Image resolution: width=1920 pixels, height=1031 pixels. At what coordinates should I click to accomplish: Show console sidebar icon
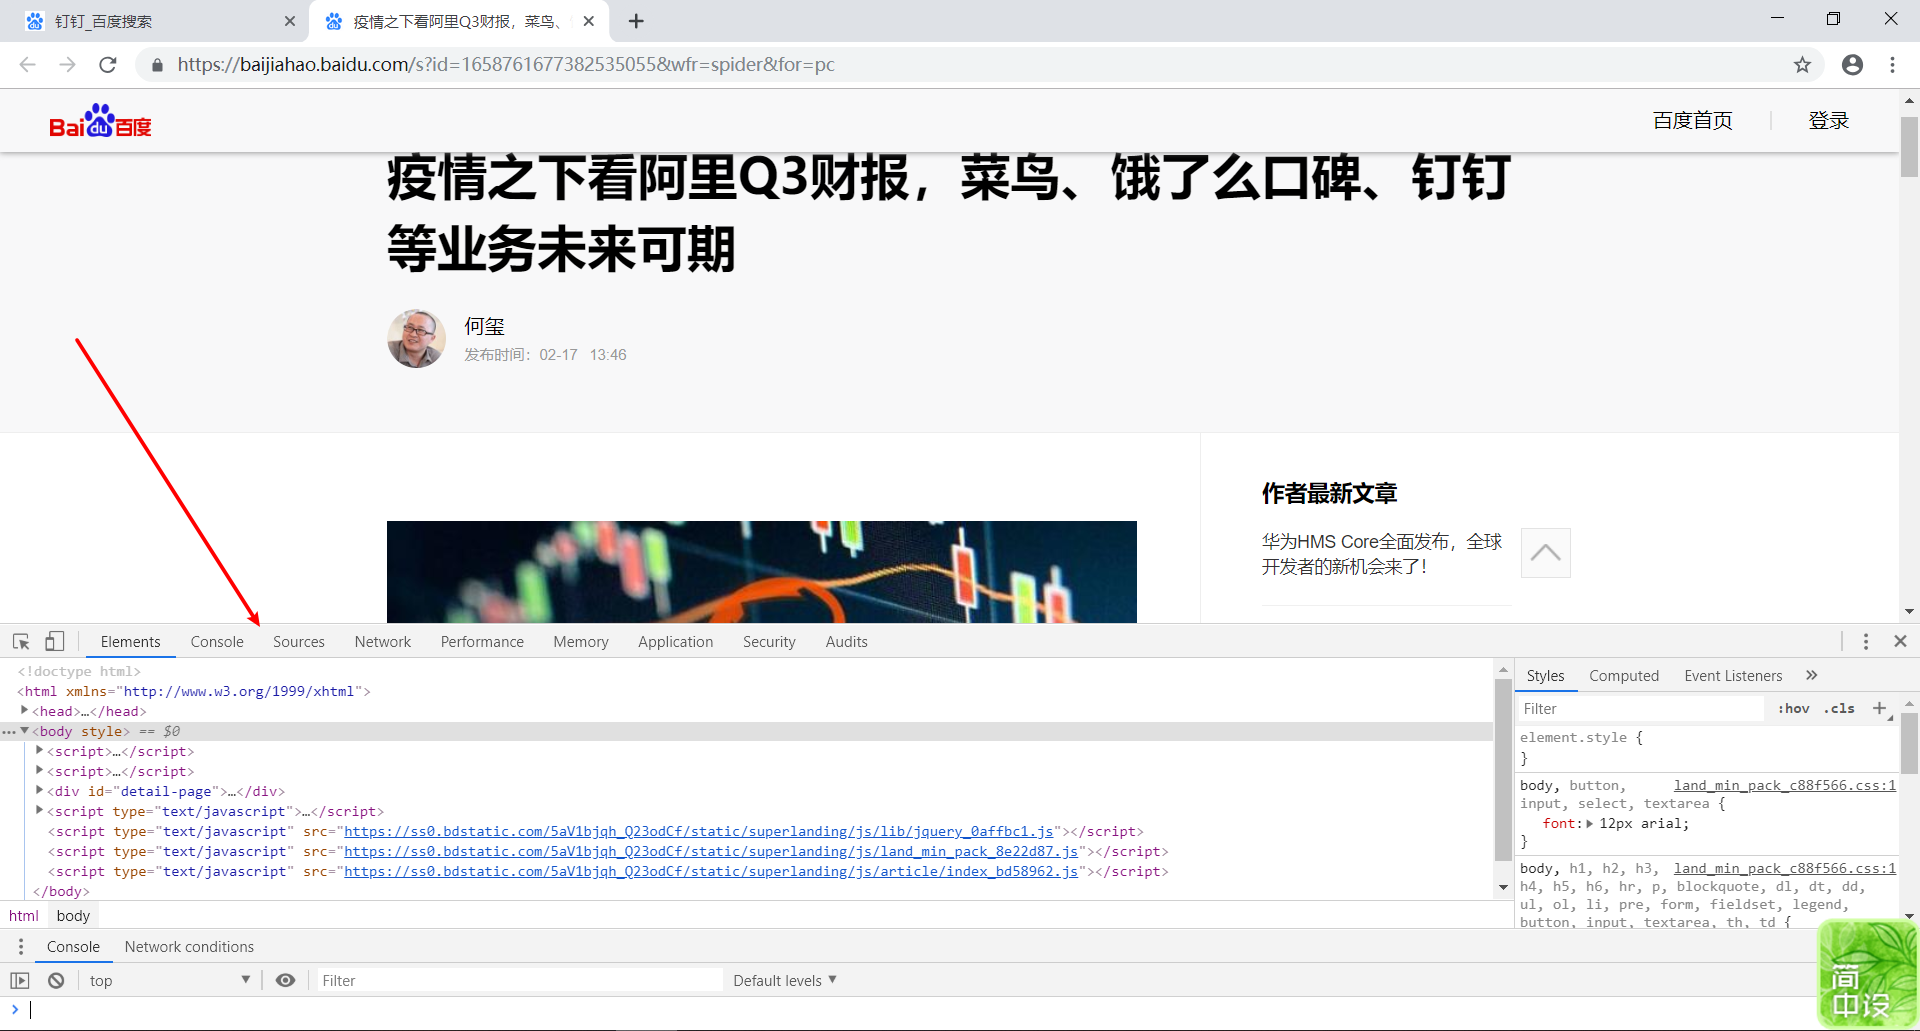point(20,980)
